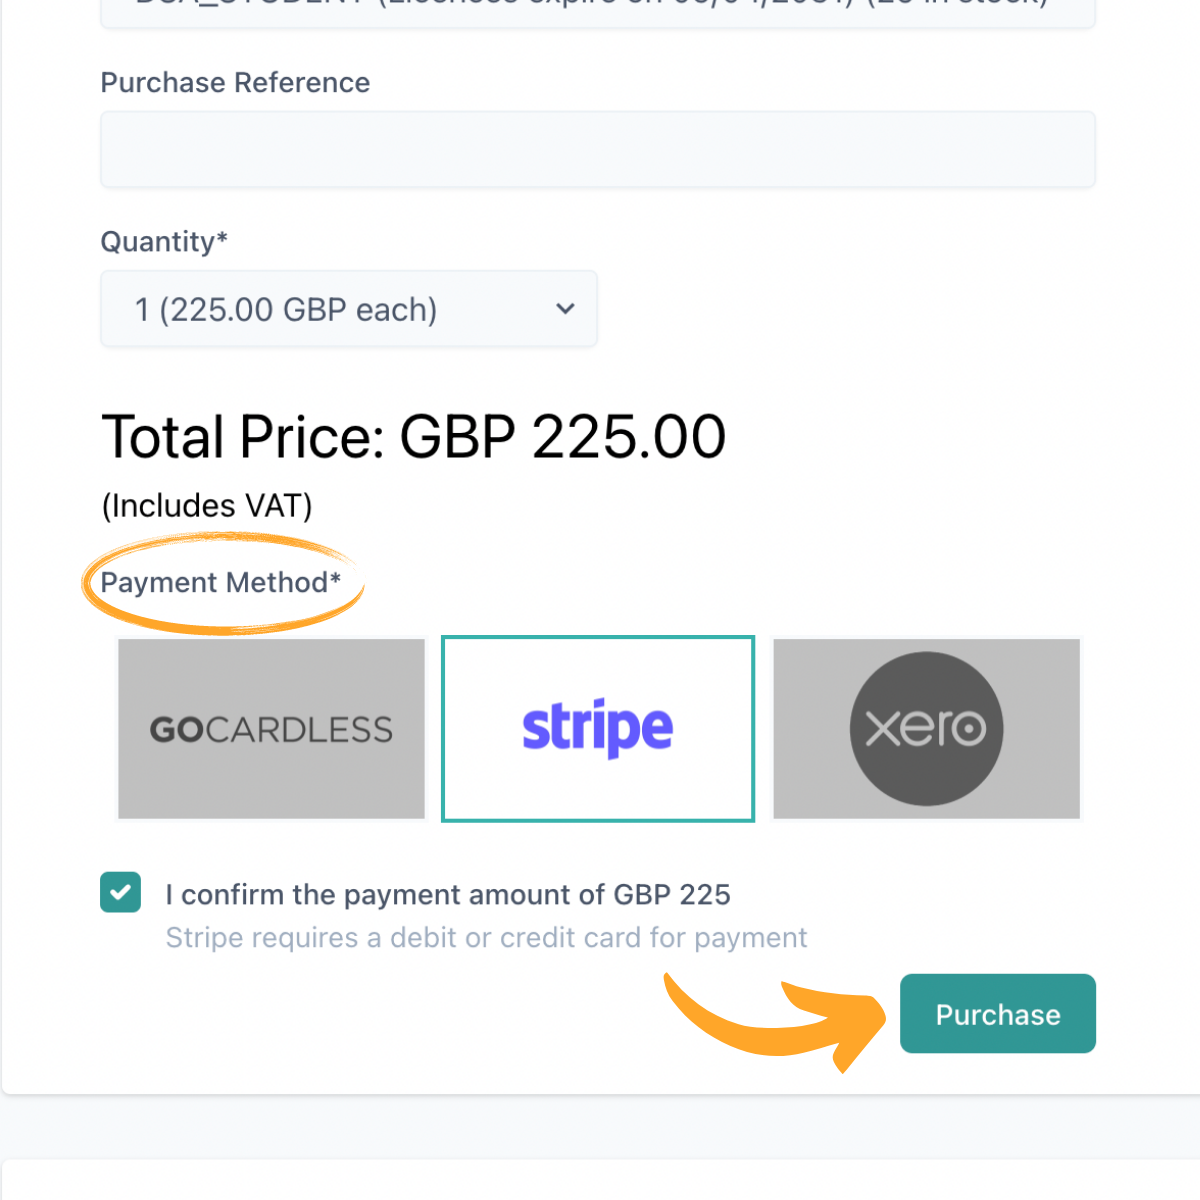Click the orange arrow pointing to Purchase
The image size is (1200, 1200).
(775, 1020)
